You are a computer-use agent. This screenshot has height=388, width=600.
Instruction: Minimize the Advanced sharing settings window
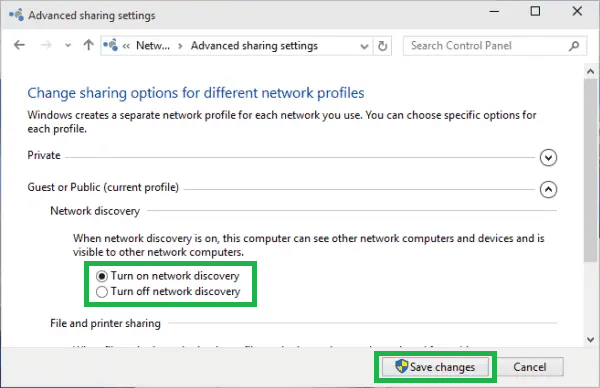(x=494, y=11)
